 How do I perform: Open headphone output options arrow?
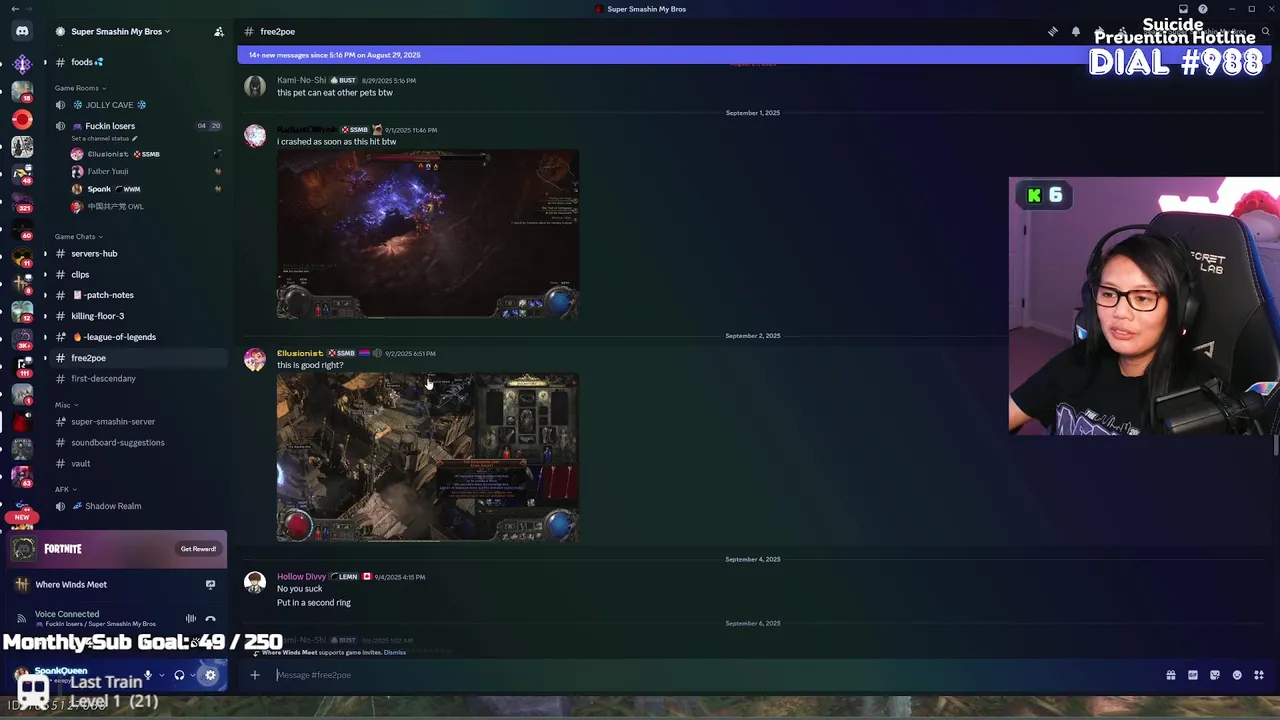pyautogui.click(x=192, y=675)
